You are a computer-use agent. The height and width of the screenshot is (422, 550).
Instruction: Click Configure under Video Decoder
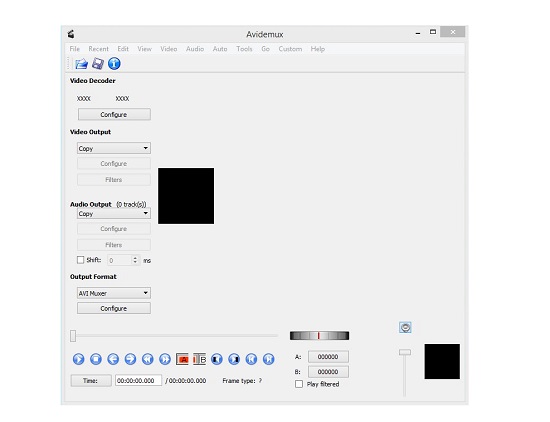[114, 114]
